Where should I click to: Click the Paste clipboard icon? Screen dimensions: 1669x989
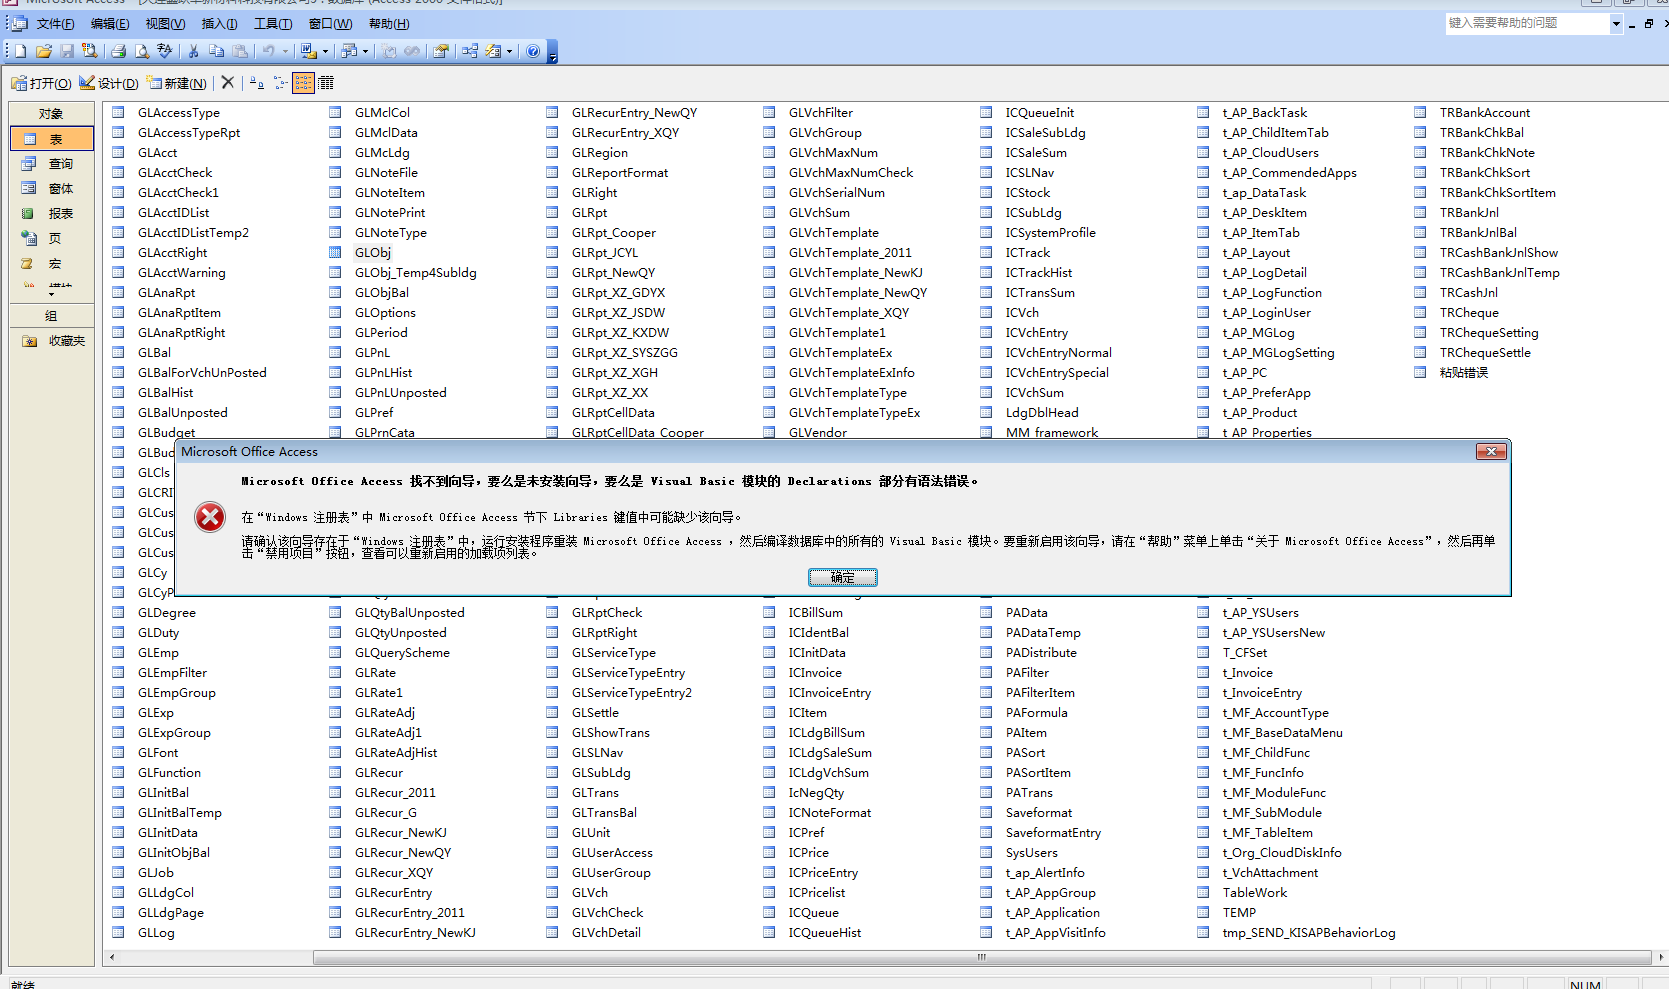tap(240, 51)
